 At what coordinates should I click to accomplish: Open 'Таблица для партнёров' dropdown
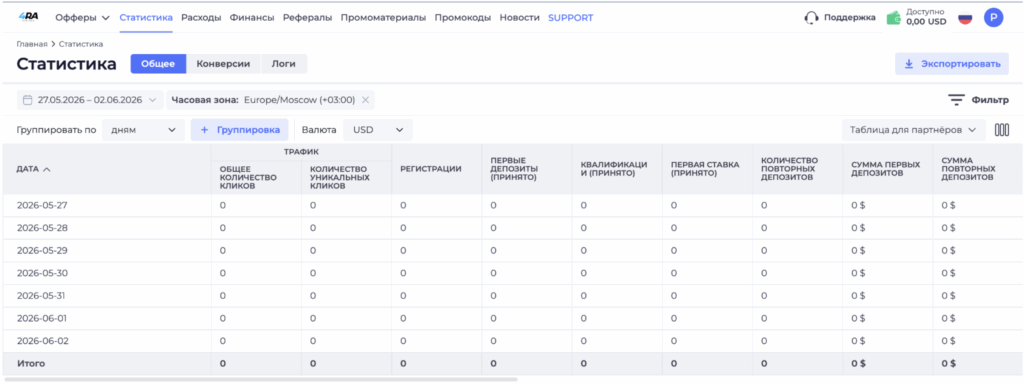click(914, 130)
